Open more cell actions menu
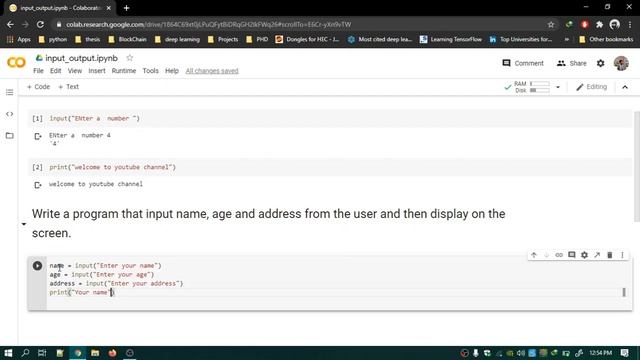 pos(622,255)
